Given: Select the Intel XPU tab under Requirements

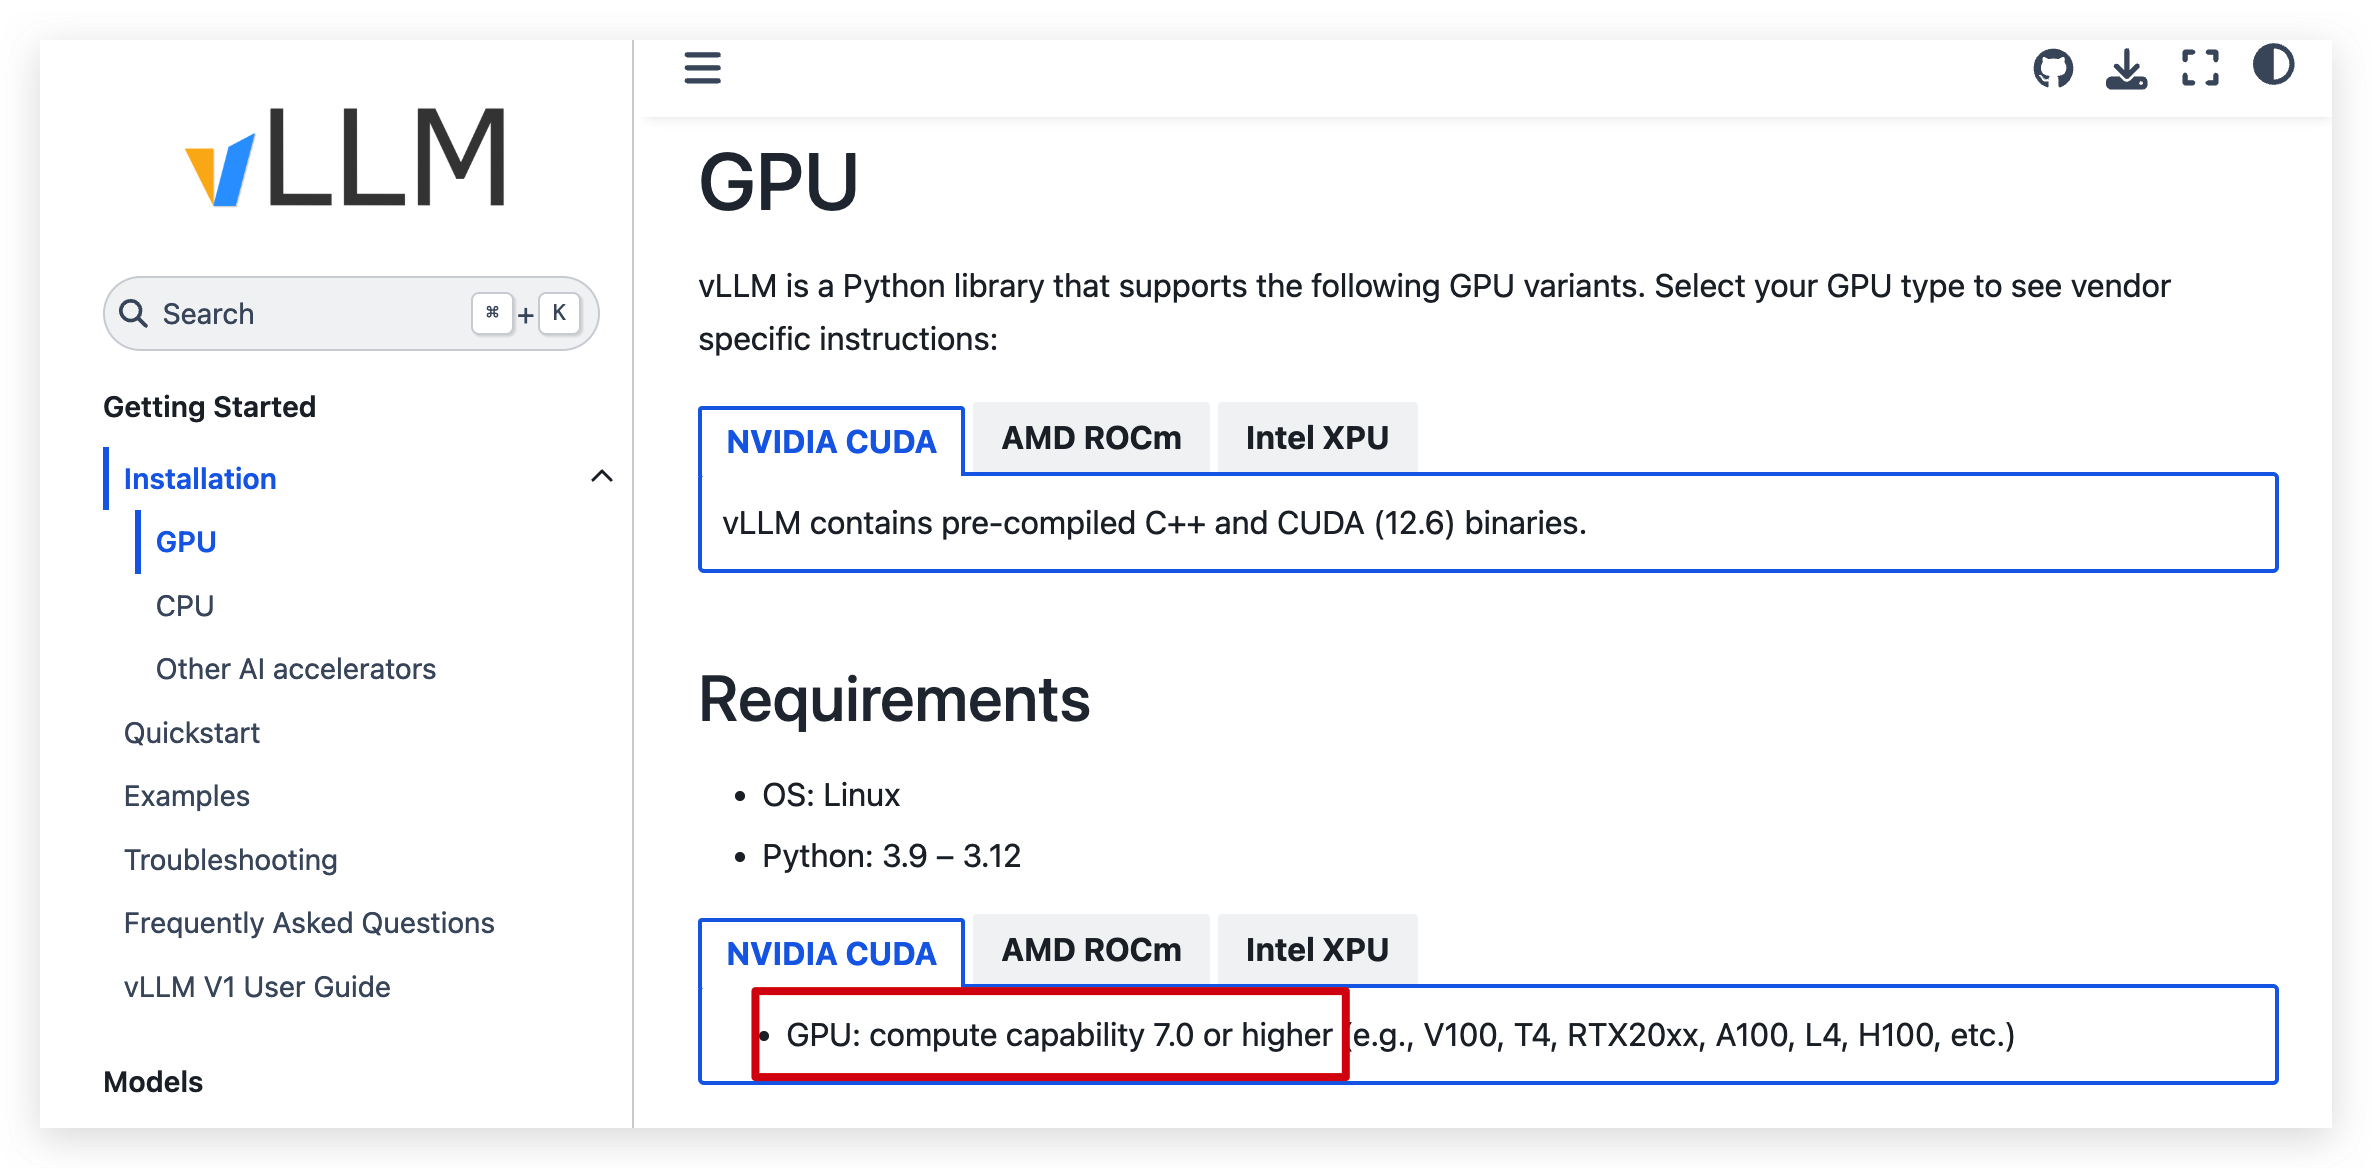Looking at the screenshot, I should [1317, 948].
